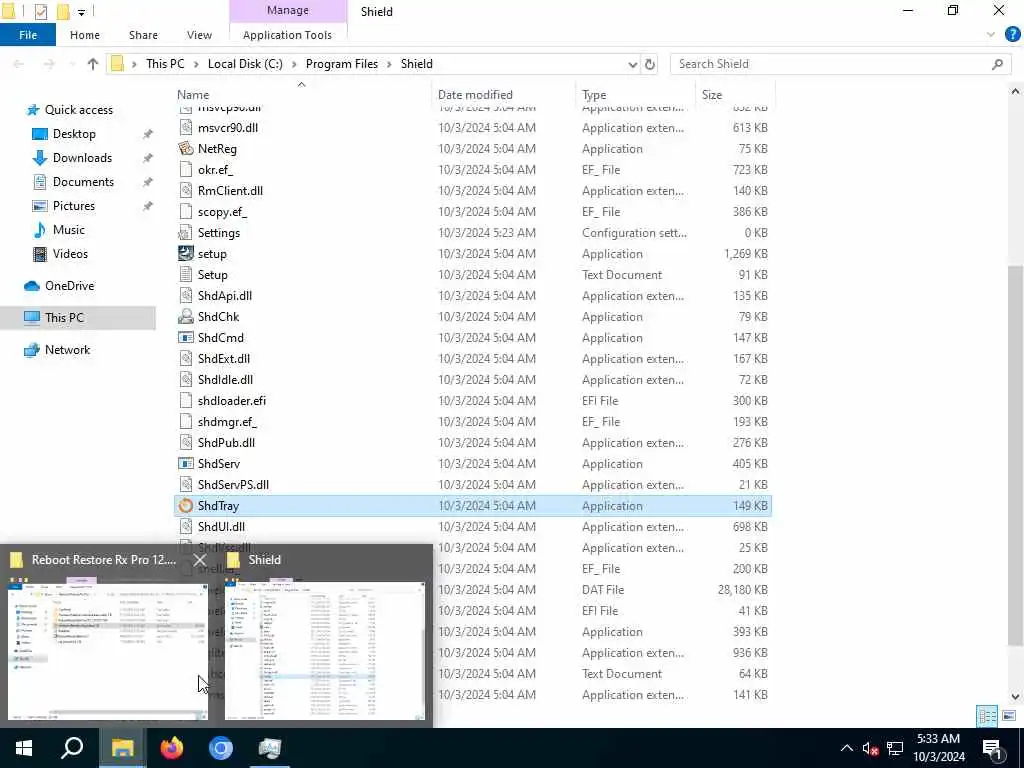This screenshot has width=1024, height=768.
Task: Refresh the Shield folder view
Action: (650, 64)
